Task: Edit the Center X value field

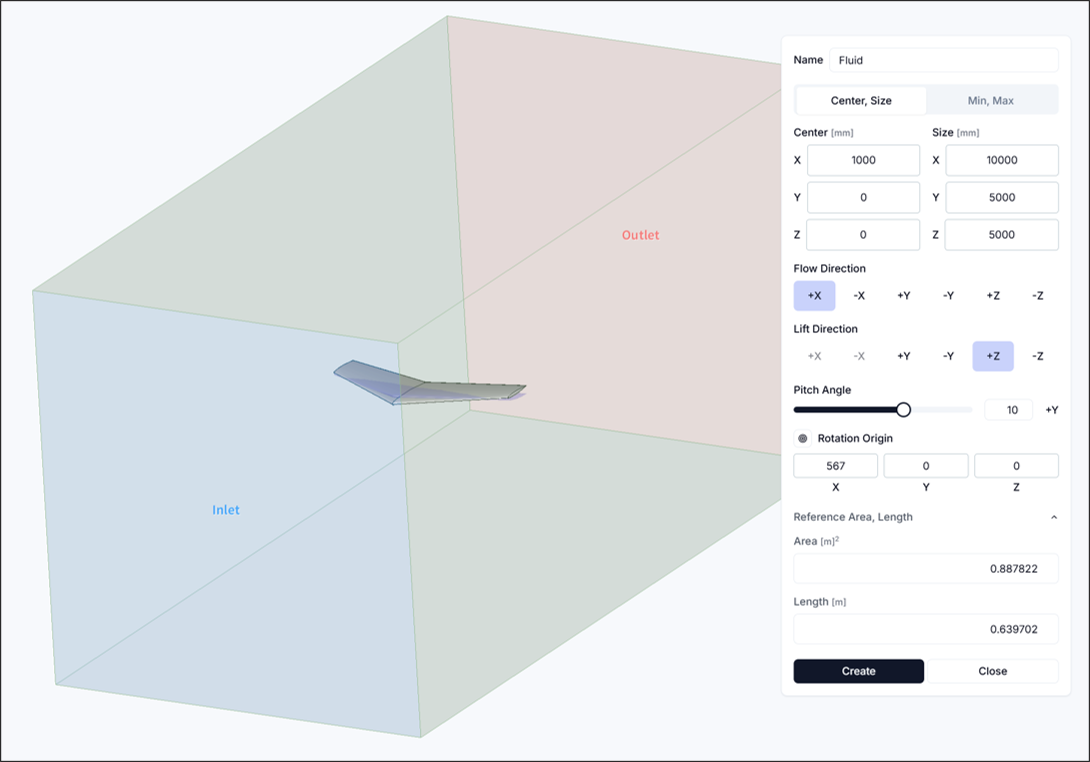Action: point(863,160)
